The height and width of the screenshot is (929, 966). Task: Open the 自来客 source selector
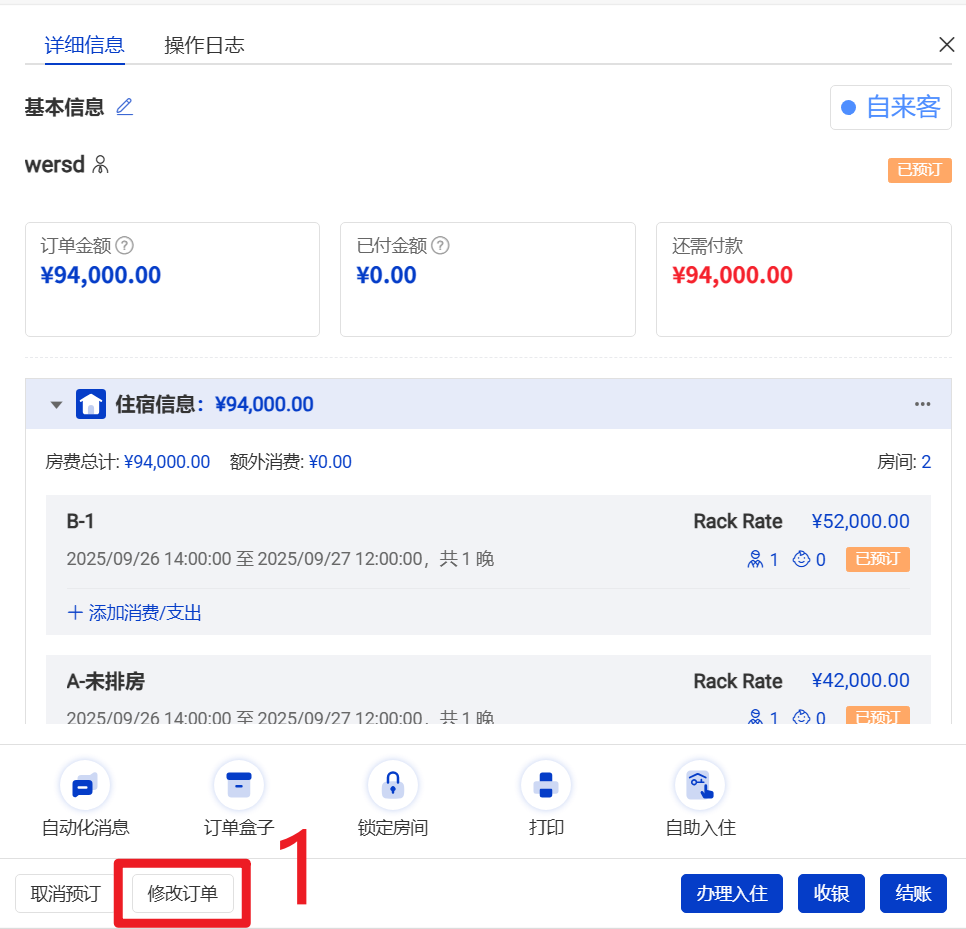890,108
